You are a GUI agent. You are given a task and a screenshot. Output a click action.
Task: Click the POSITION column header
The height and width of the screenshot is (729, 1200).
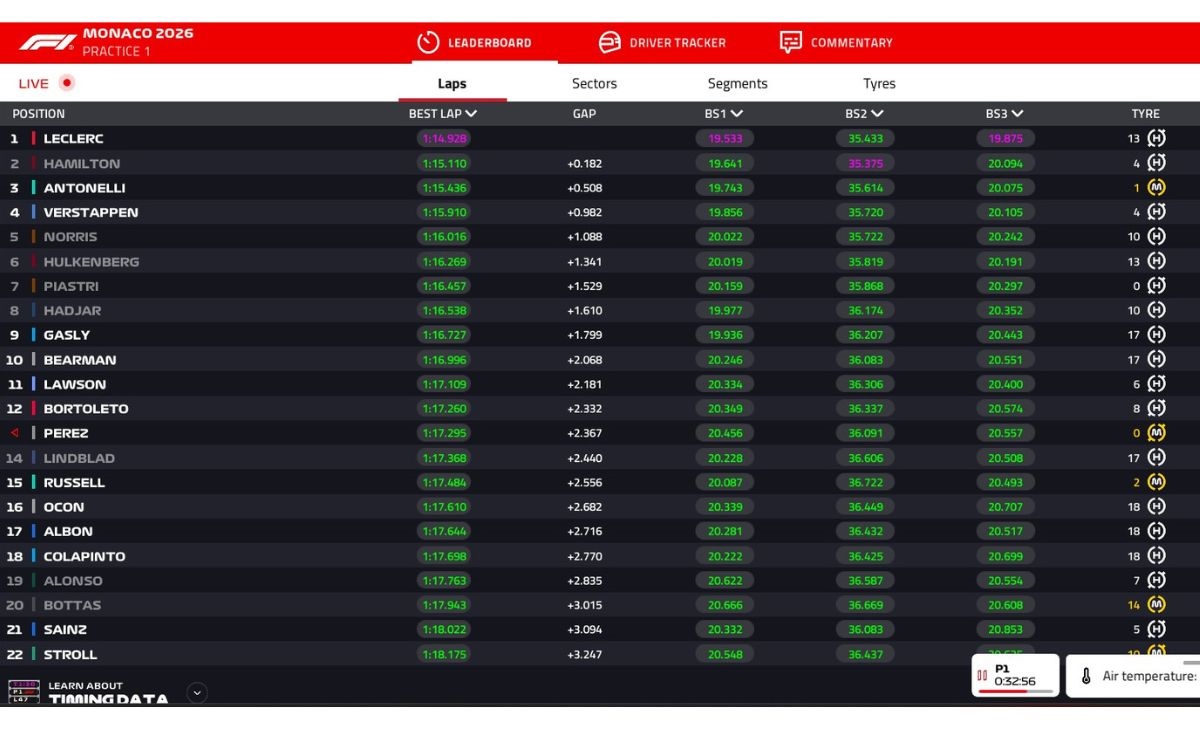(x=39, y=114)
